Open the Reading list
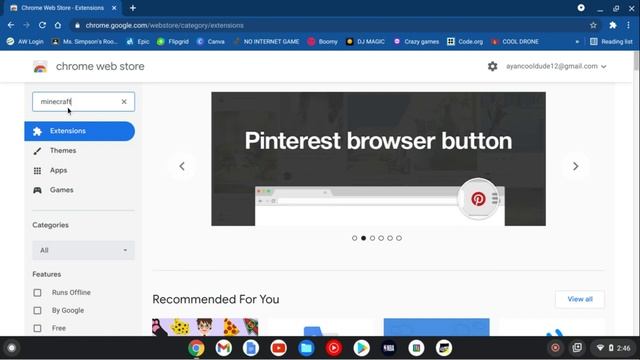Viewport: 640px width, 360px height. (611, 42)
